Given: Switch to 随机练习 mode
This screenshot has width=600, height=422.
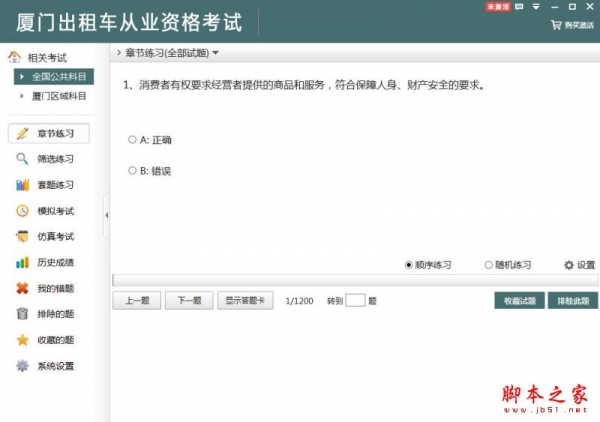Looking at the screenshot, I should click(489, 265).
